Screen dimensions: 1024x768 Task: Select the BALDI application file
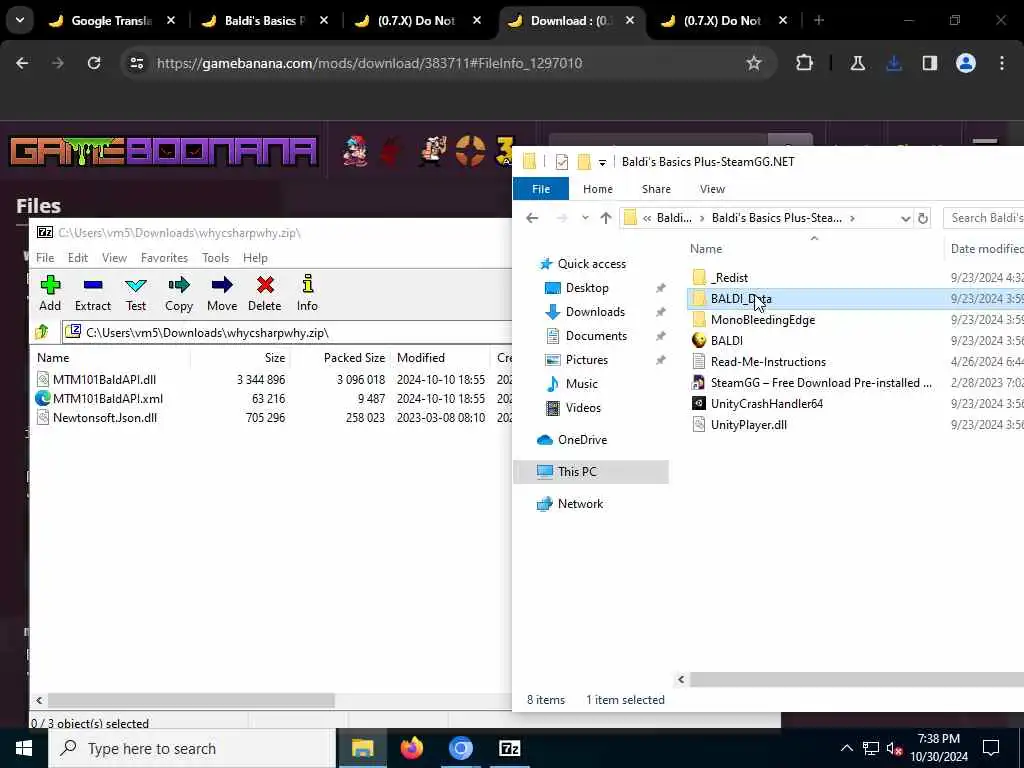coord(726,341)
